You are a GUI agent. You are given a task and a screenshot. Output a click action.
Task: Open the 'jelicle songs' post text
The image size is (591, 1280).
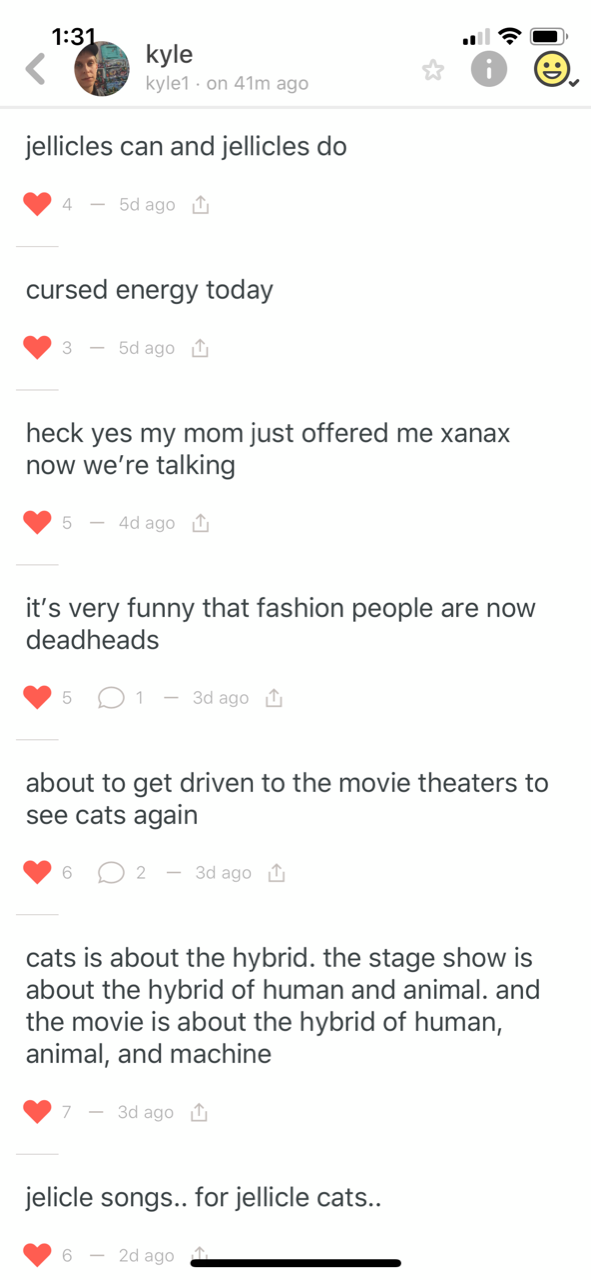(x=204, y=1196)
